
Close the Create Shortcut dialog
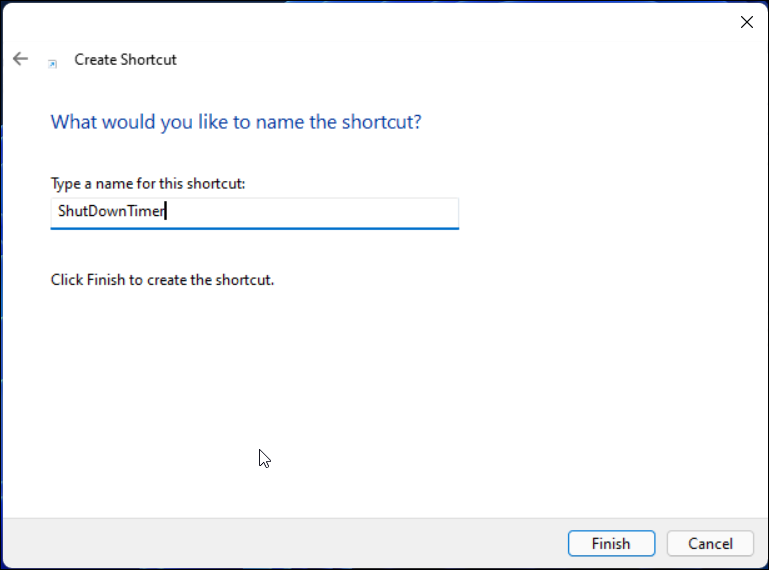click(746, 22)
